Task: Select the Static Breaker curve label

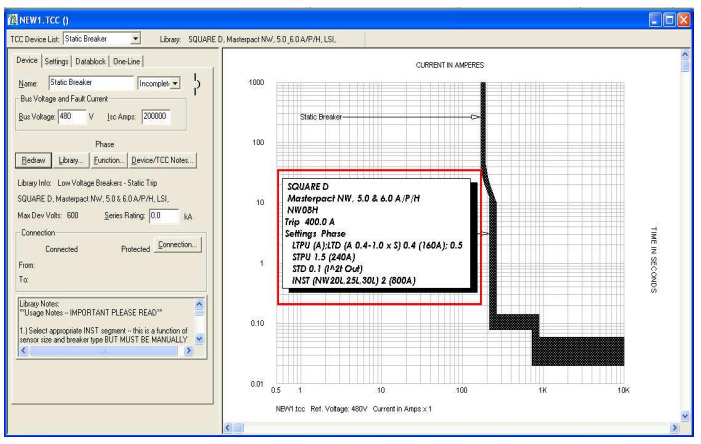Action: coord(321,117)
